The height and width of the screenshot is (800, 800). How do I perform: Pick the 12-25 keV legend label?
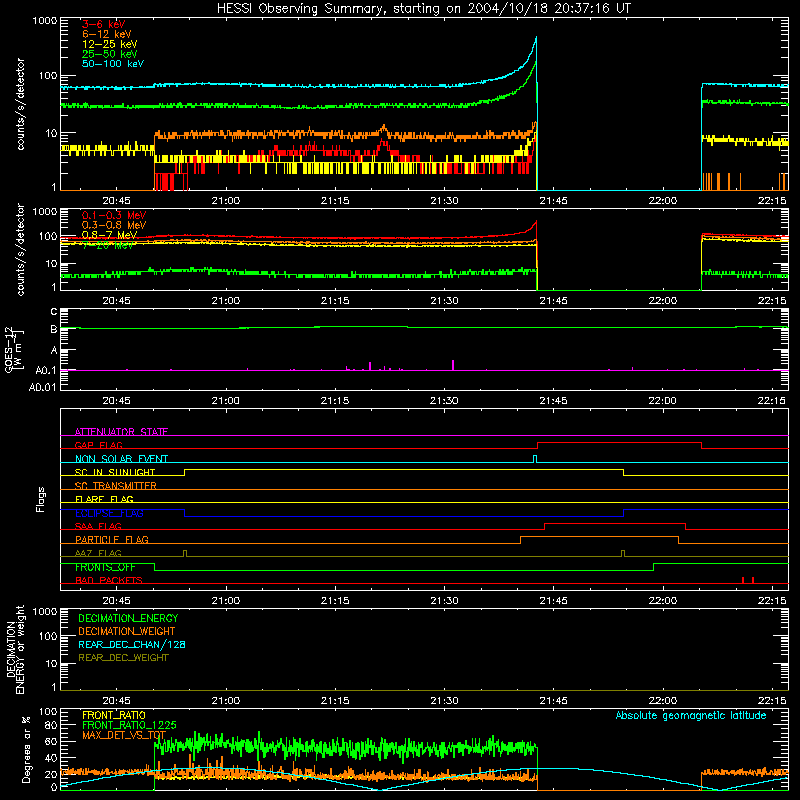pos(110,44)
